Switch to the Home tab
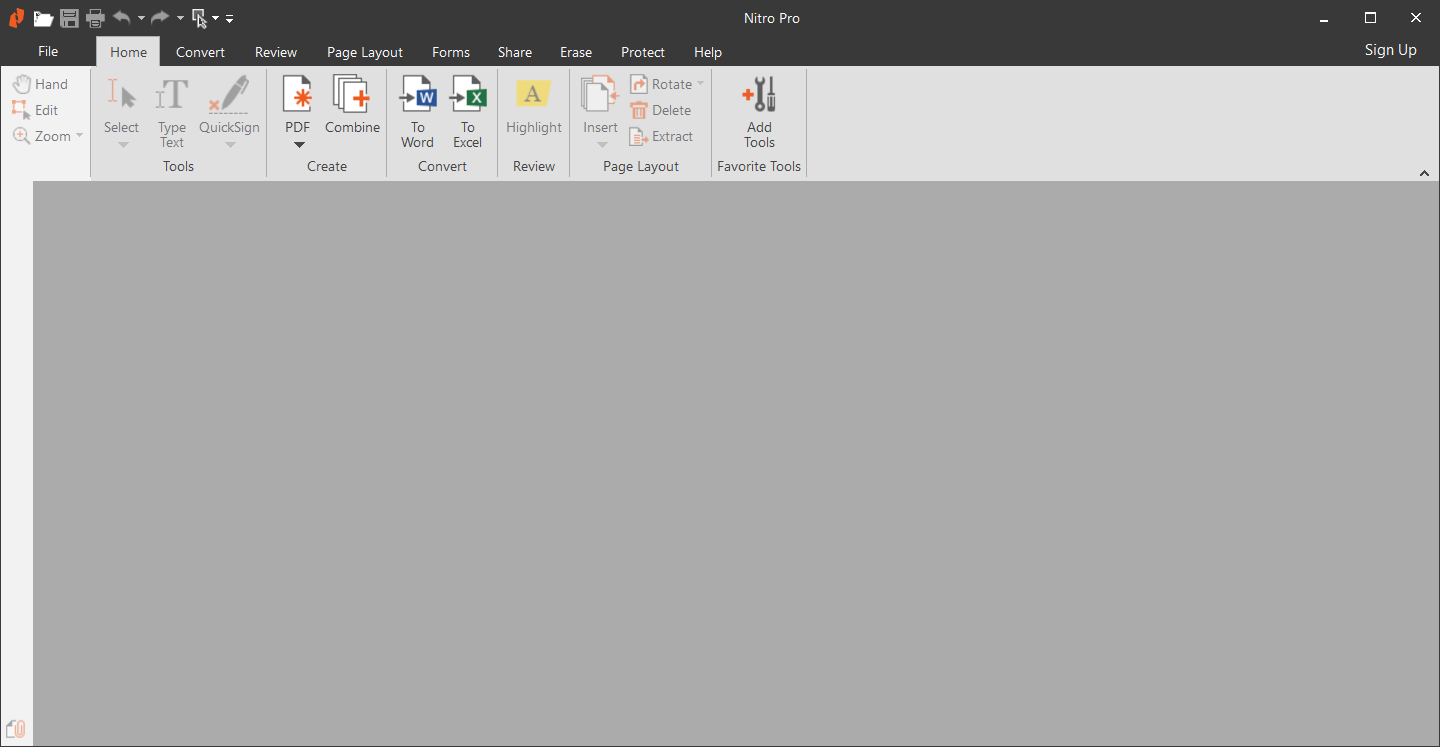The width and height of the screenshot is (1440, 747). click(x=128, y=52)
